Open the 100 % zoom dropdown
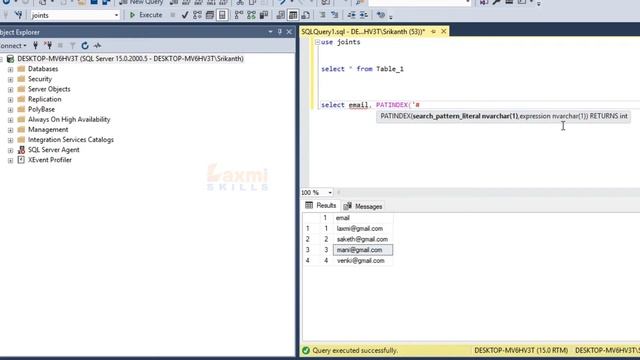Viewport: 640px width, 360px height. (x=330, y=193)
